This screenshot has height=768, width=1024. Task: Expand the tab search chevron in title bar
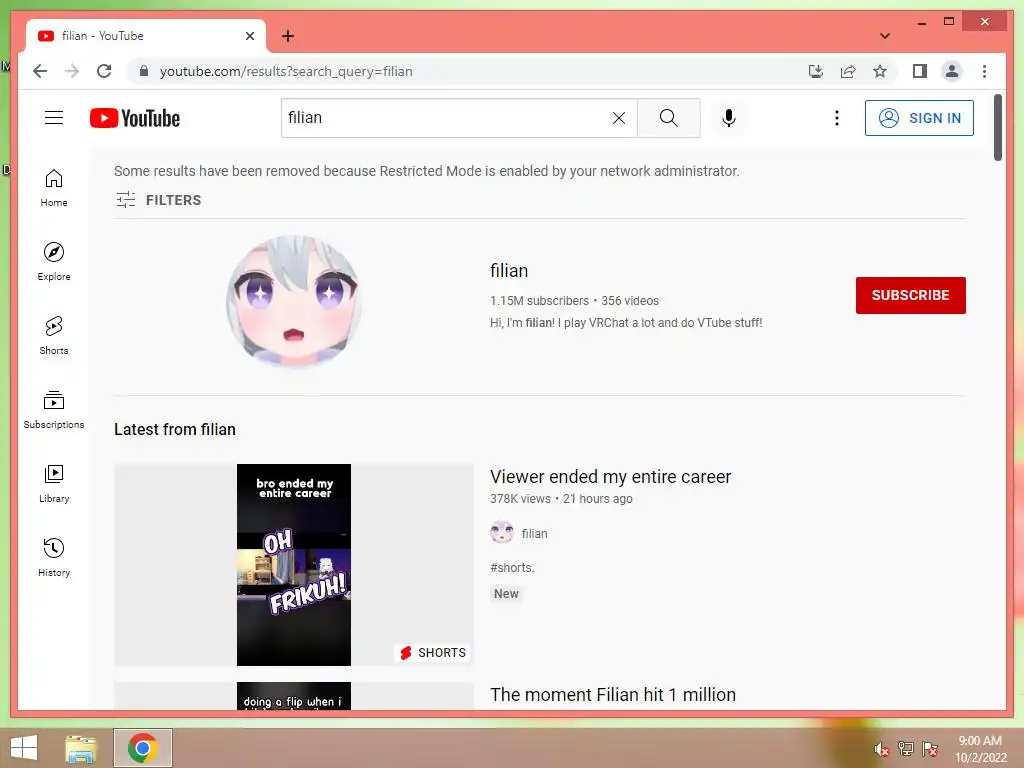[885, 36]
